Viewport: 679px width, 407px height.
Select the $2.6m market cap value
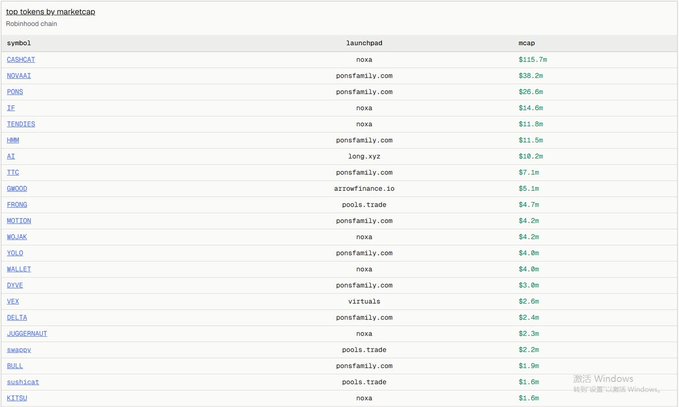[529, 301]
